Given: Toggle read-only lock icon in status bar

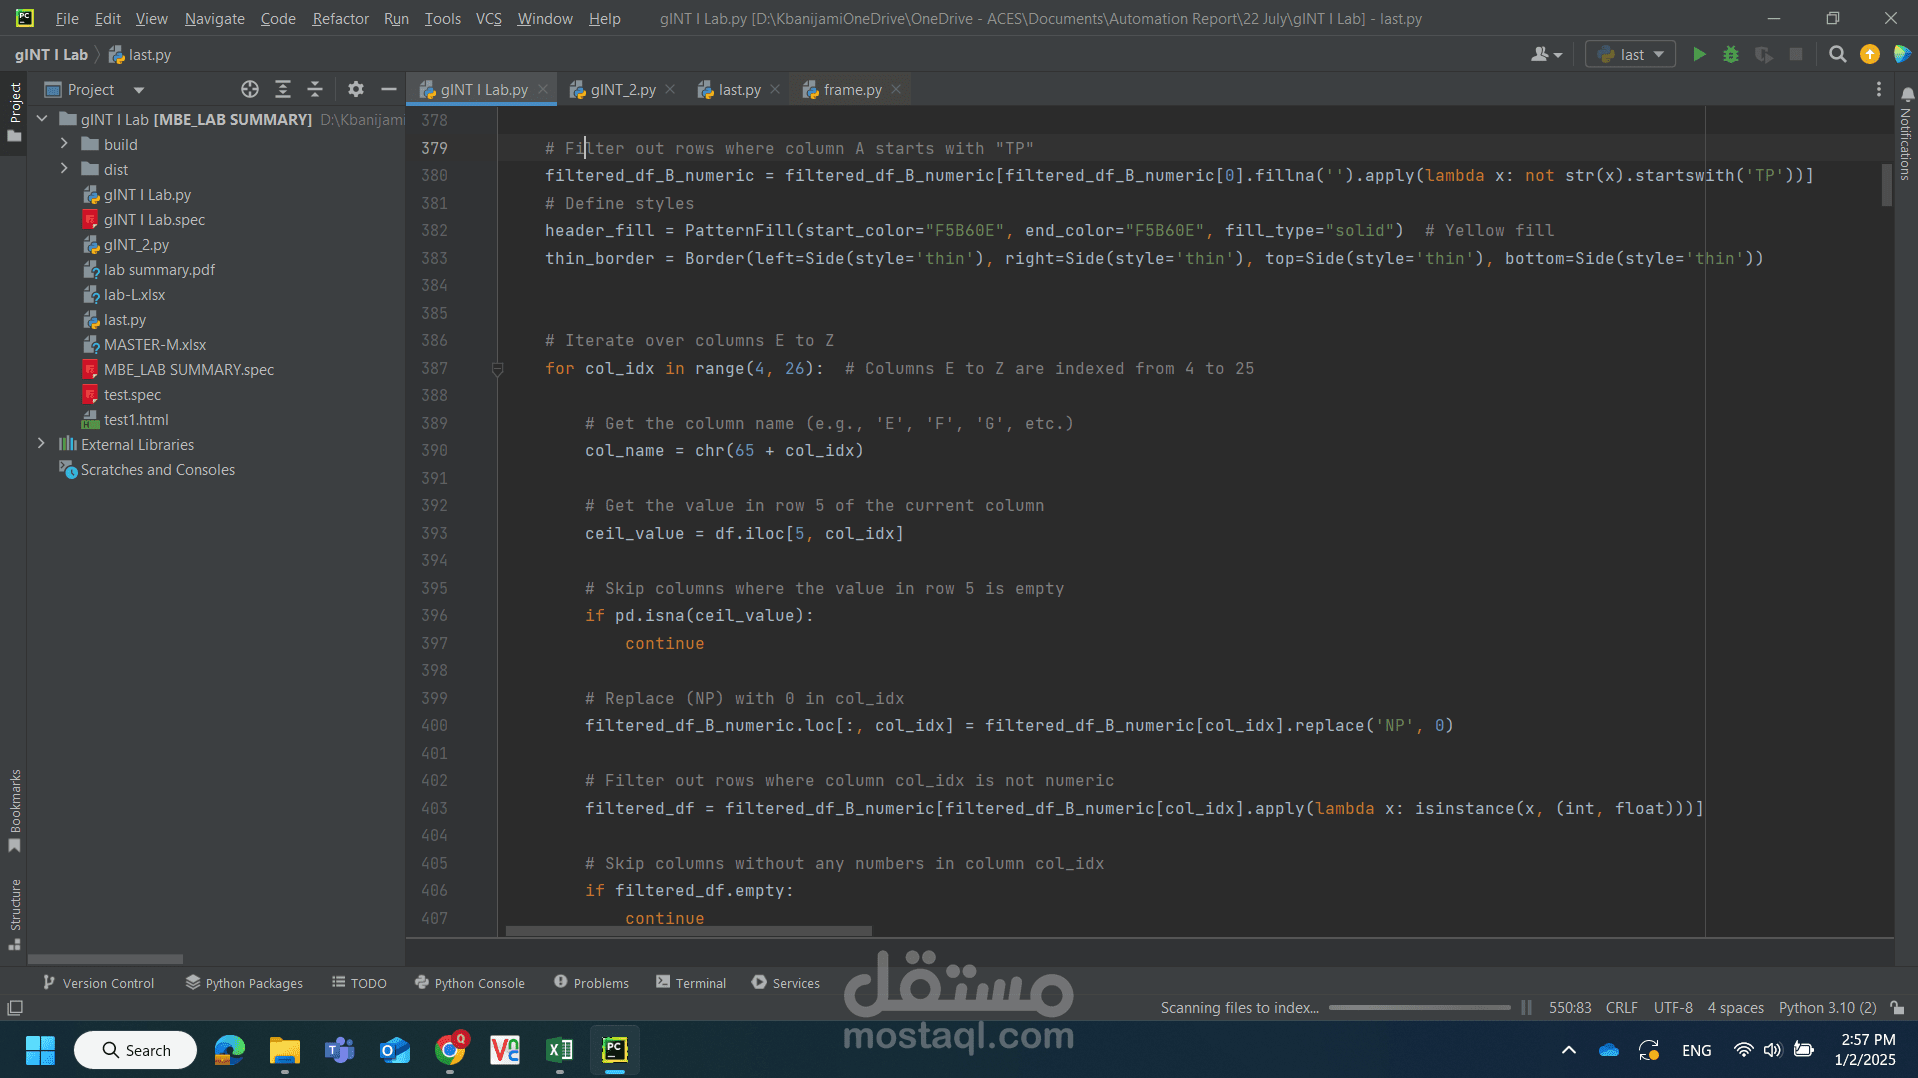Looking at the screenshot, I should 1897,1007.
